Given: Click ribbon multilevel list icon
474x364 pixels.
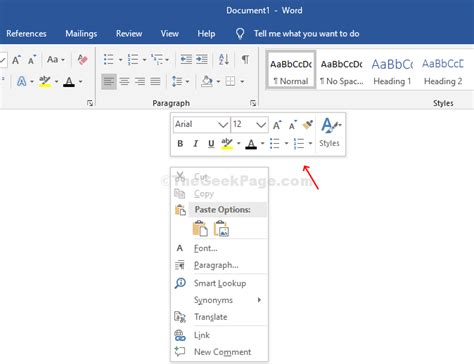Looking at the screenshot, I should tap(157, 60).
